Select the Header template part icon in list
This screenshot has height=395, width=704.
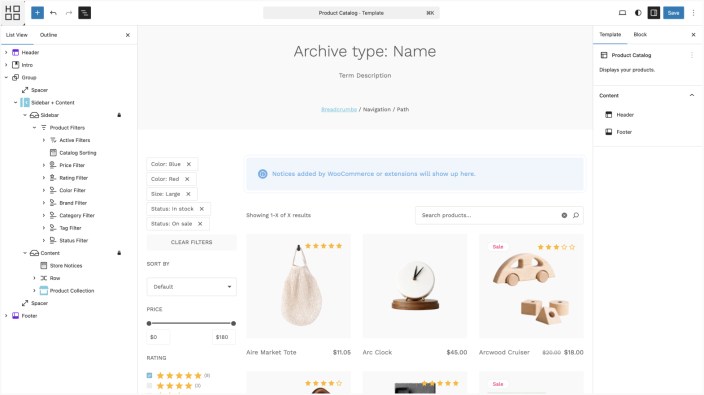coord(16,53)
